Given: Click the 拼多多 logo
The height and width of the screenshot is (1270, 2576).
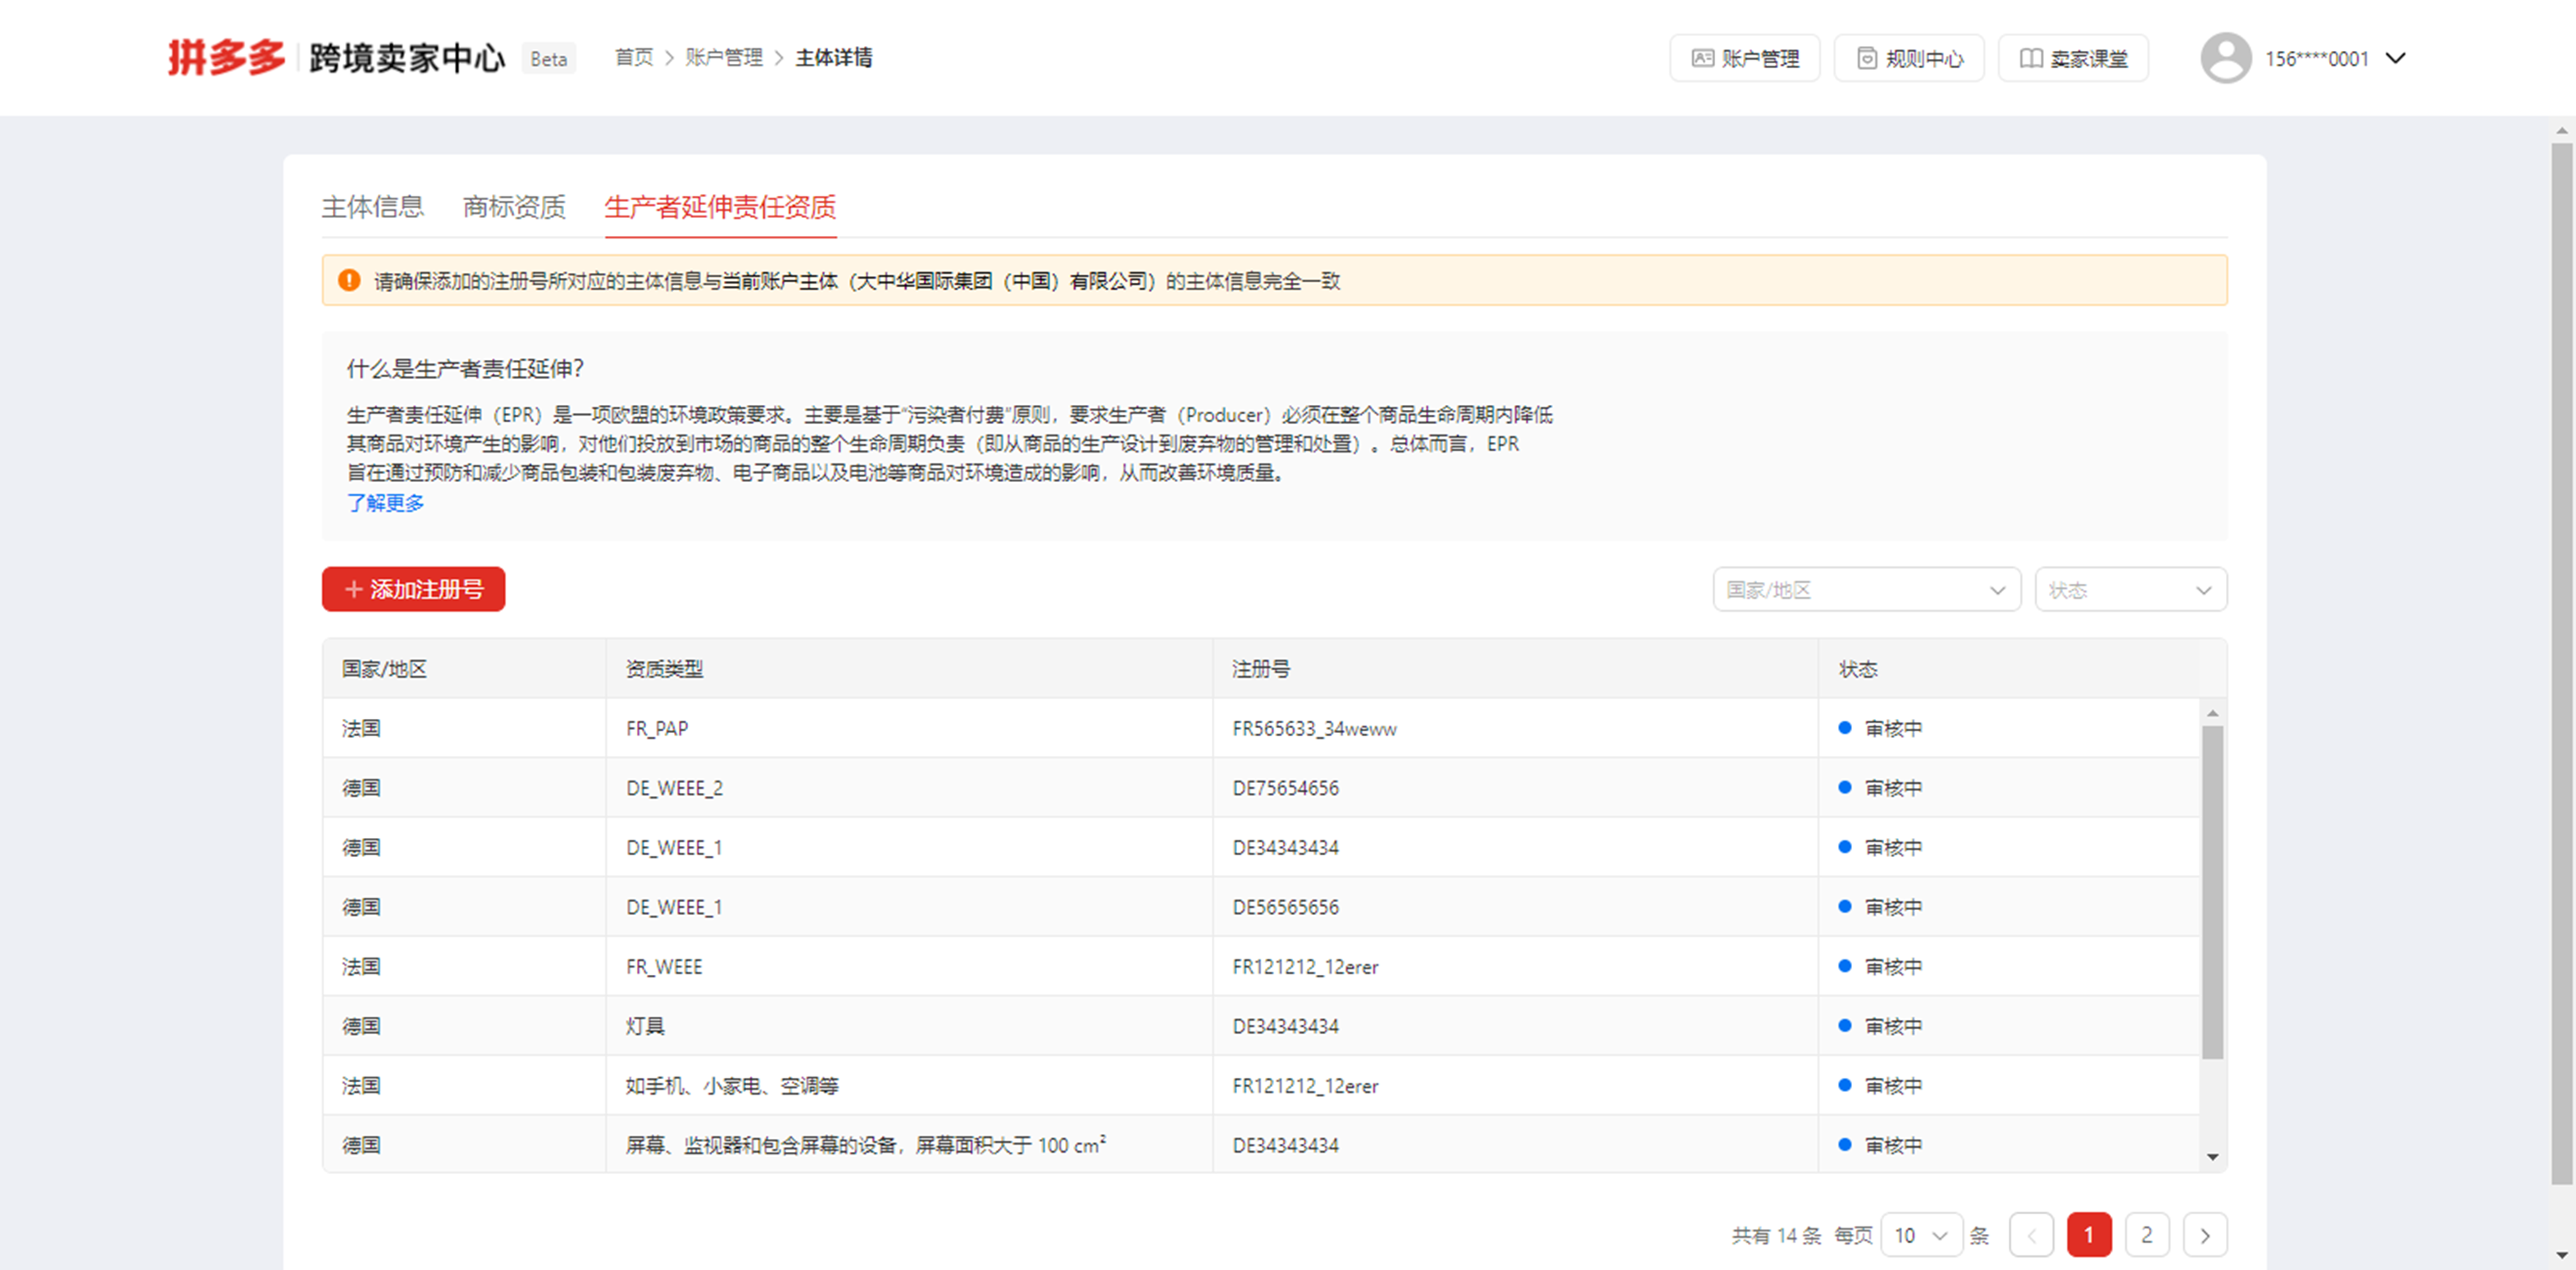Looking at the screenshot, I should 225,57.
